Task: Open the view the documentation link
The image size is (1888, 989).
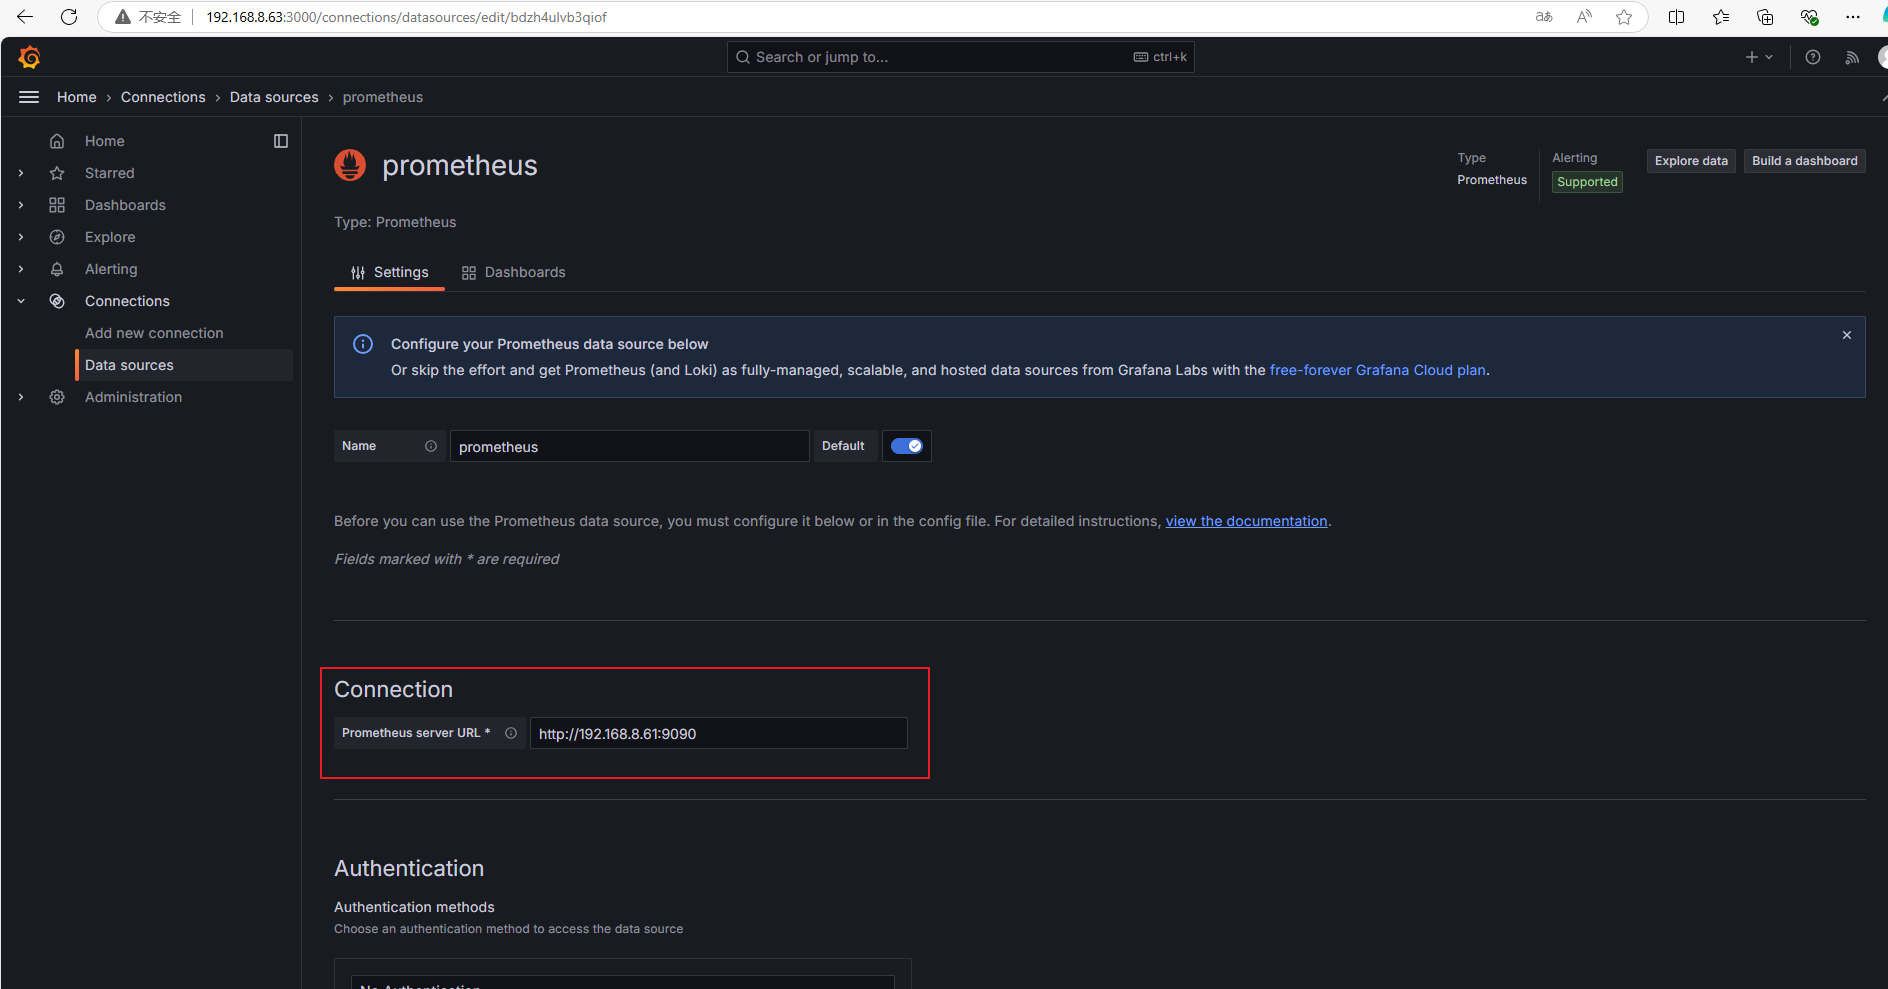Action: tap(1246, 521)
